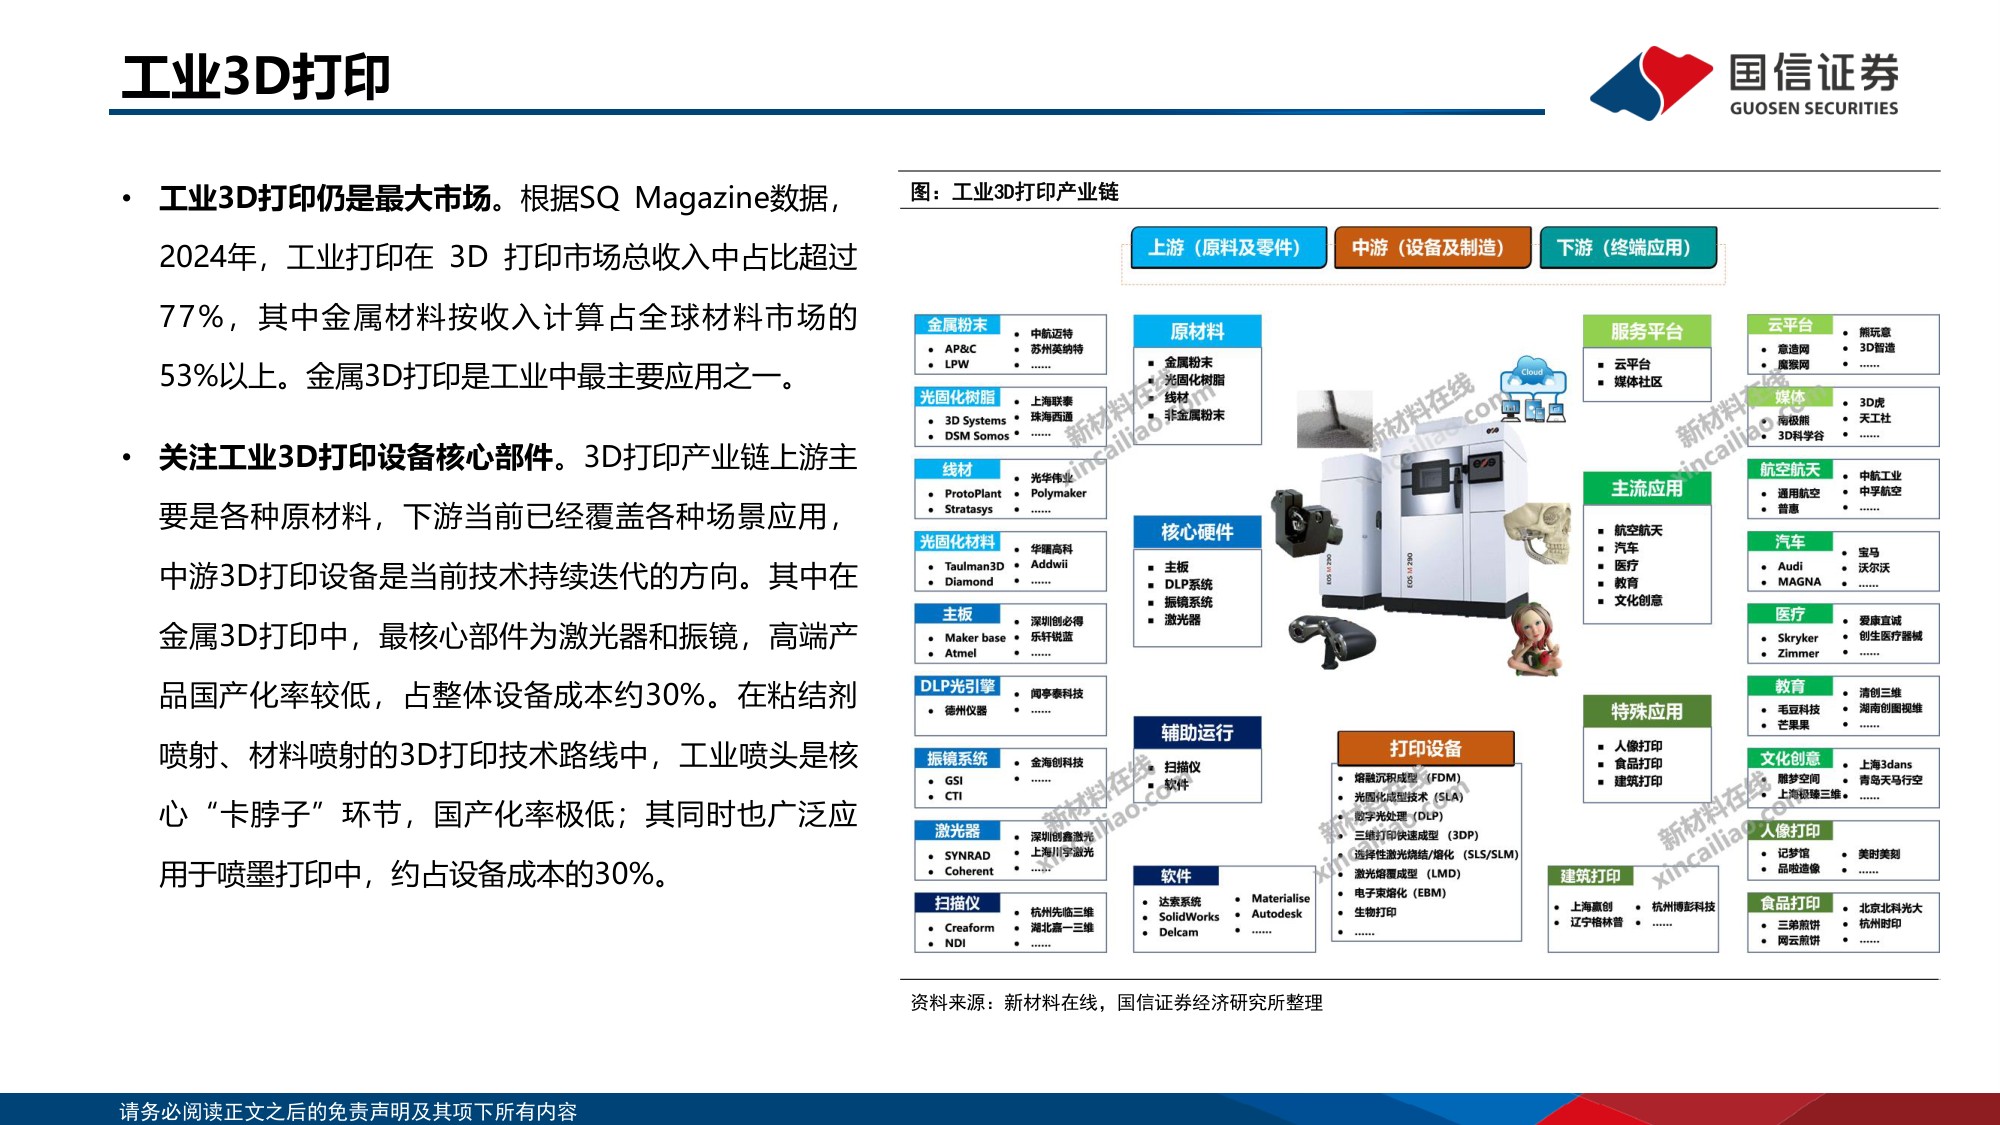Image resolution: width=2000 pixels, height=1125 pixels.
Task: Click the green 服务平台 header
Action: point(1647,331)
